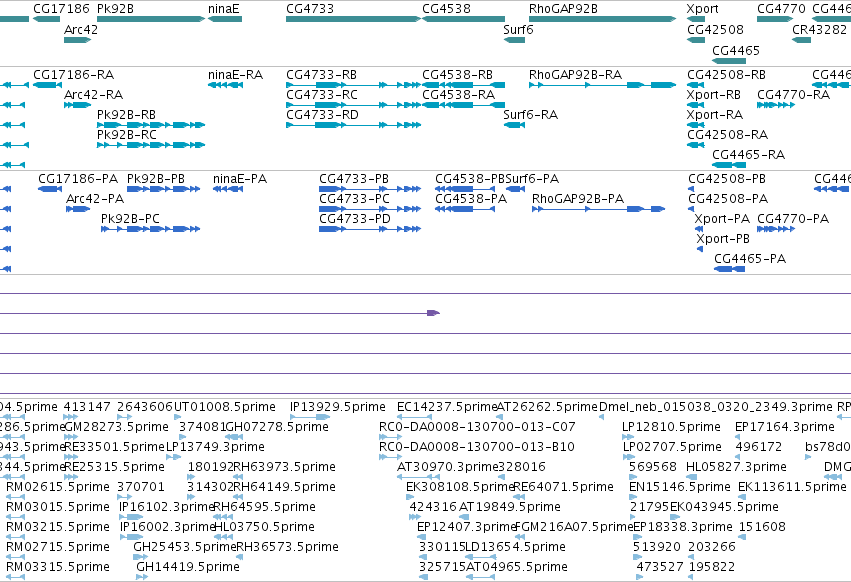Click the AT30970.3prime EST label
The width and height of the screenshot is (851, 582).
448,466
